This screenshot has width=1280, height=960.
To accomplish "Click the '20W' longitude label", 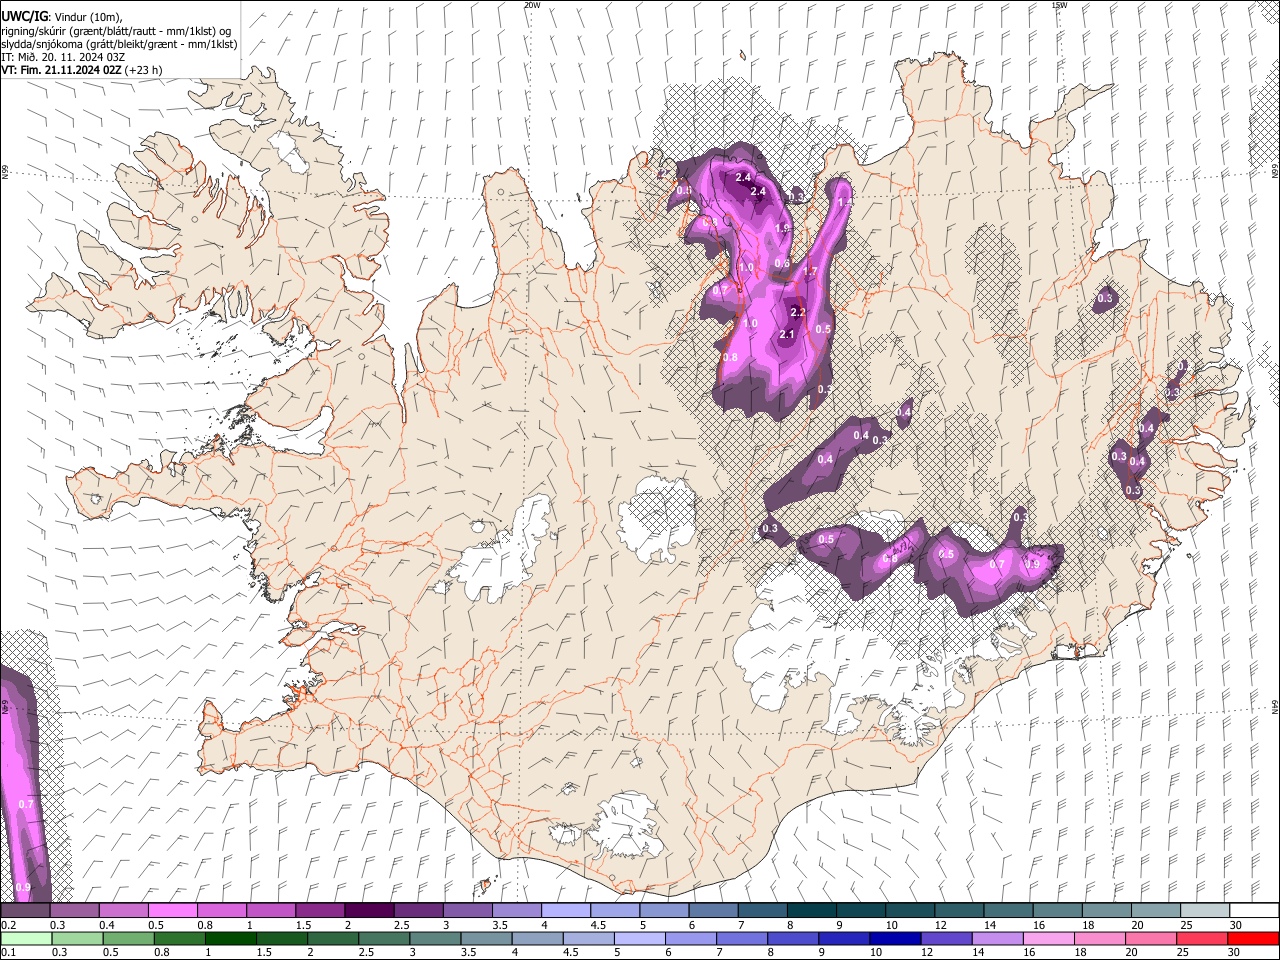I will click(x=531, y=5).
